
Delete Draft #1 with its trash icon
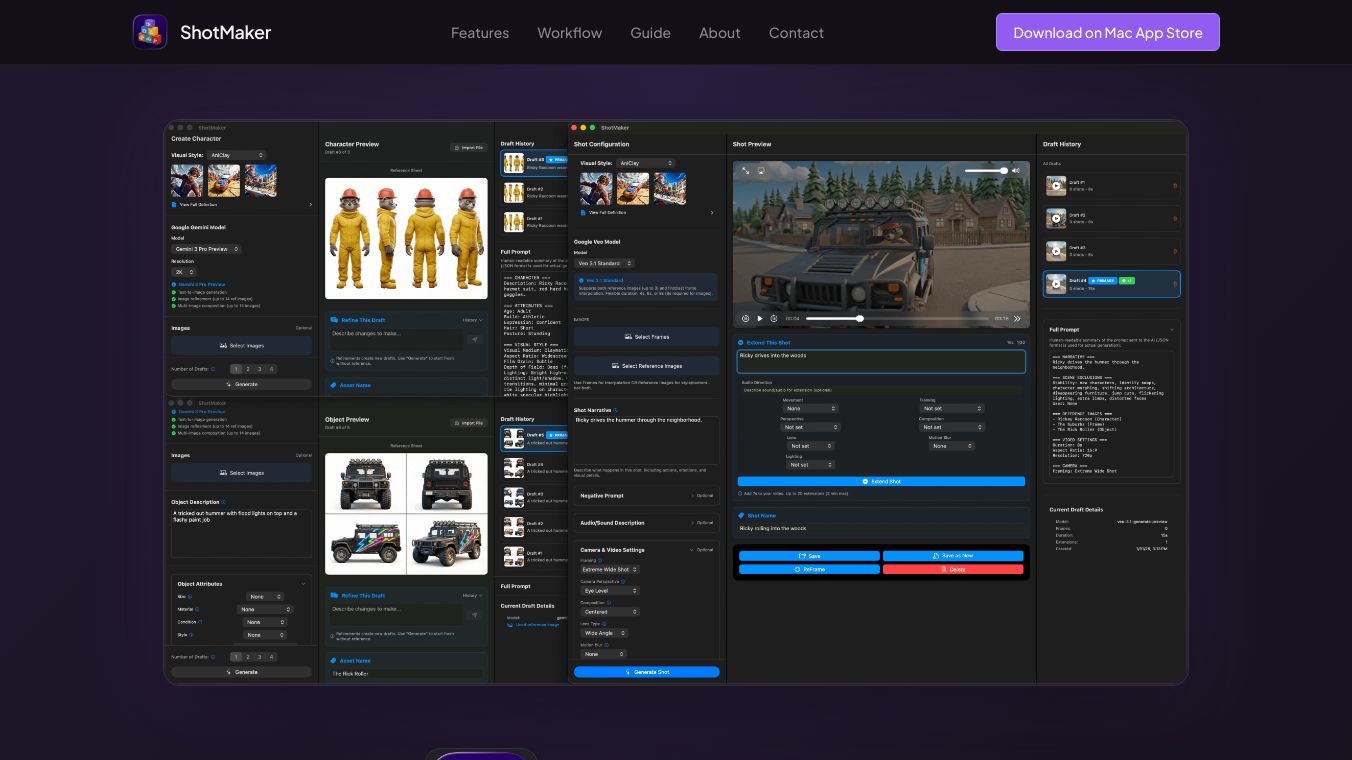(x=1174, y=186)
